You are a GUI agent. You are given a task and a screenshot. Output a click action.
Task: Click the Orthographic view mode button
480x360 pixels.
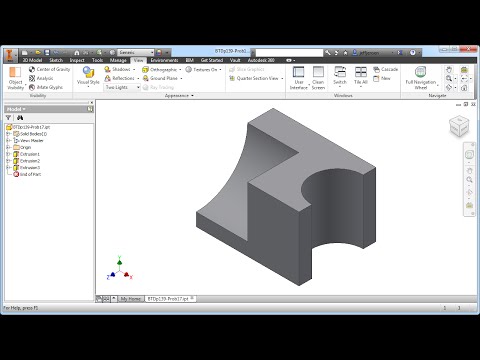[x=160, y=69]
